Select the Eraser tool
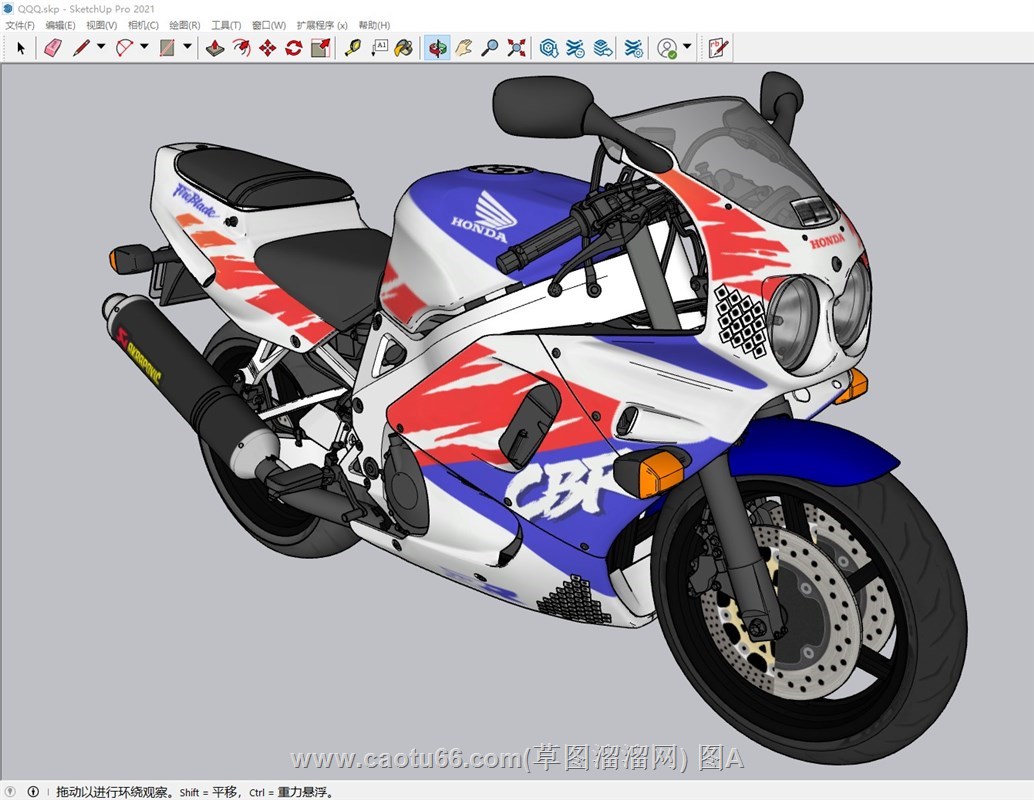 coord(53,47)
